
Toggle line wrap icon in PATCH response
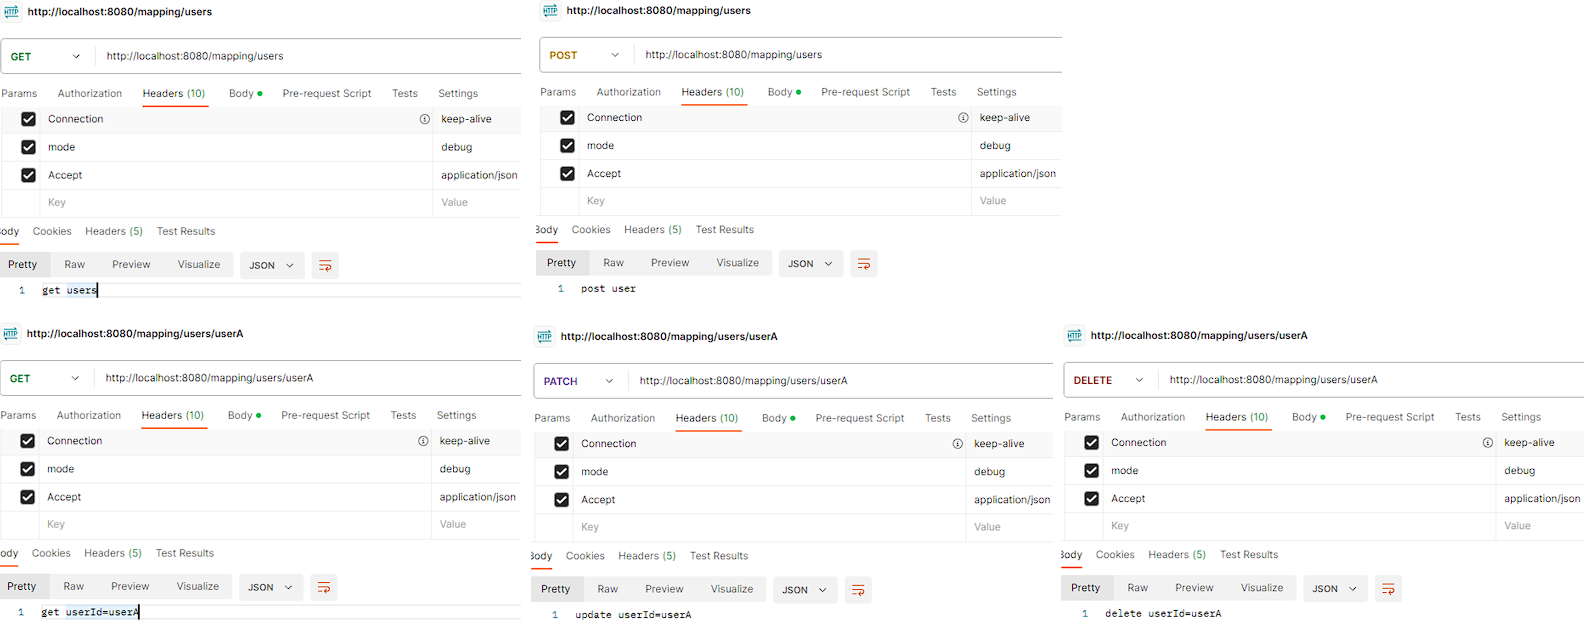[858, 590]
